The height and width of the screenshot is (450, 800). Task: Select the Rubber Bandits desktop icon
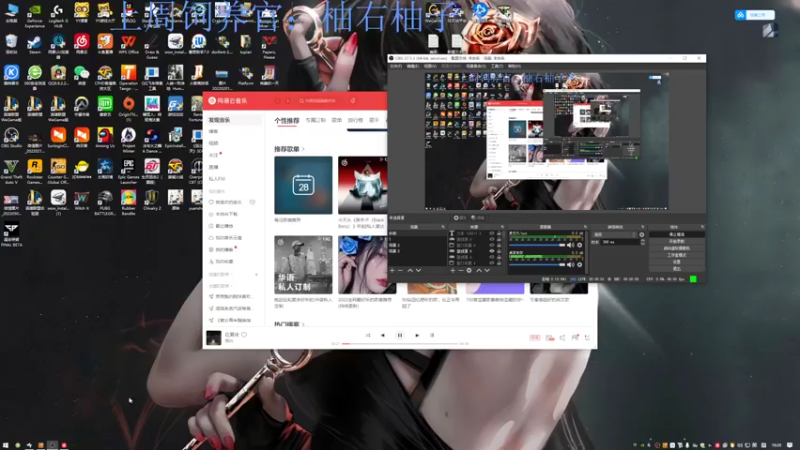click(x=129, y=203)
